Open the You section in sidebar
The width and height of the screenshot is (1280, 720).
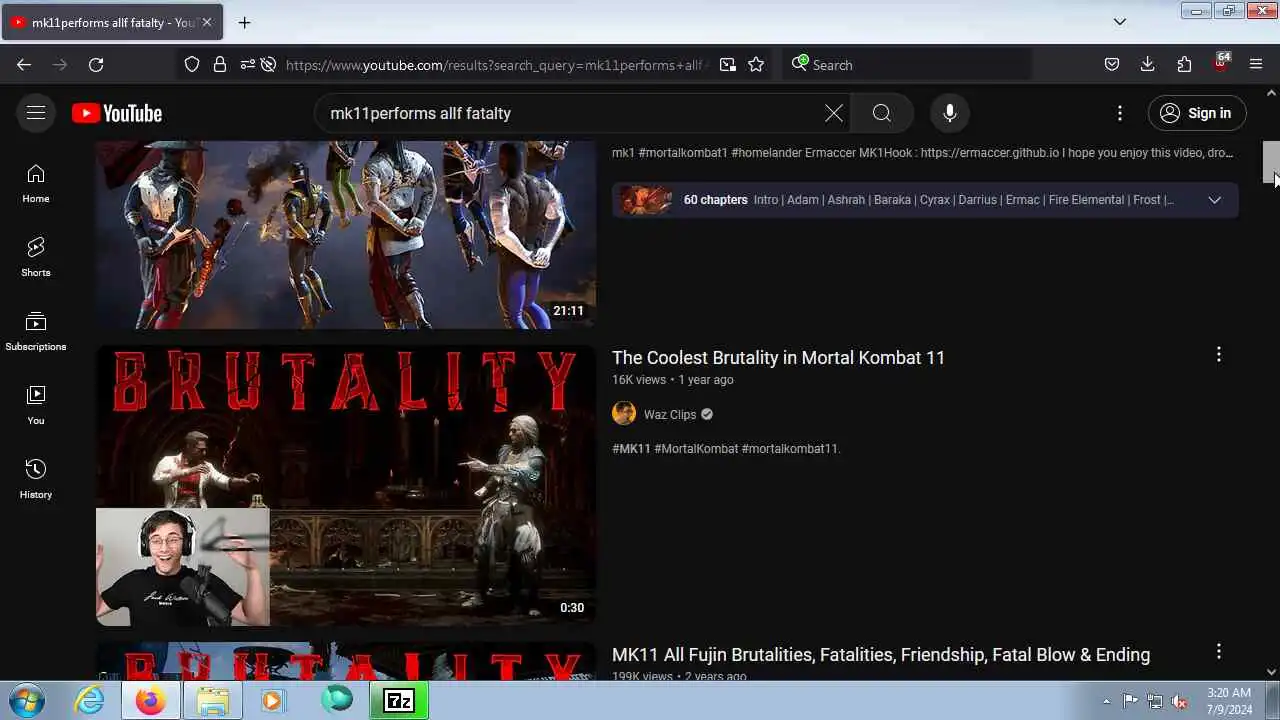pos(36,405)
